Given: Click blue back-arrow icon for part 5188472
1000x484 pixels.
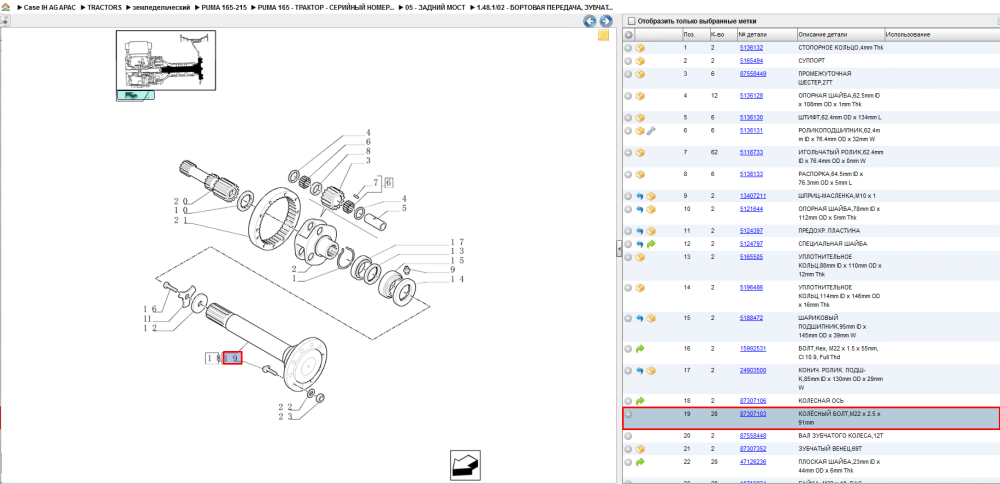Looking at the screenshot, I should 640,318.
